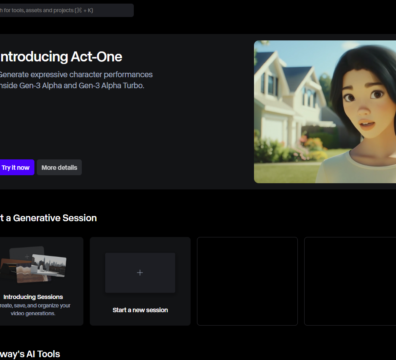Select the first empty placeholder session card
The image size is (396, 360).
click(x=247, y=281)
